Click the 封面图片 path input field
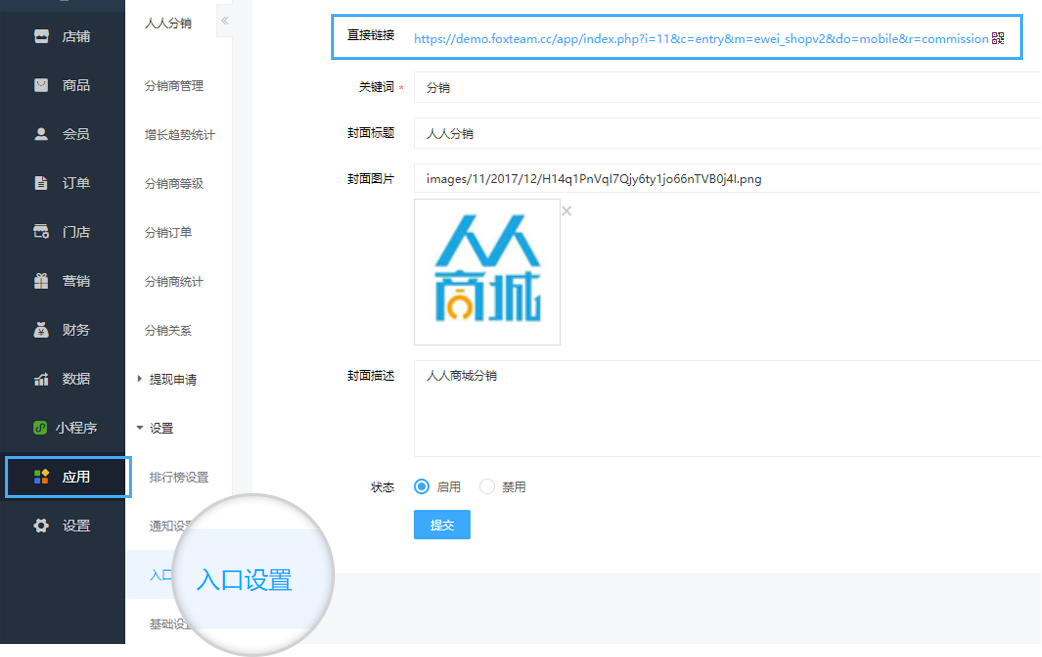1042x657 pixels. pyautogui.click(x=728, y=178)
